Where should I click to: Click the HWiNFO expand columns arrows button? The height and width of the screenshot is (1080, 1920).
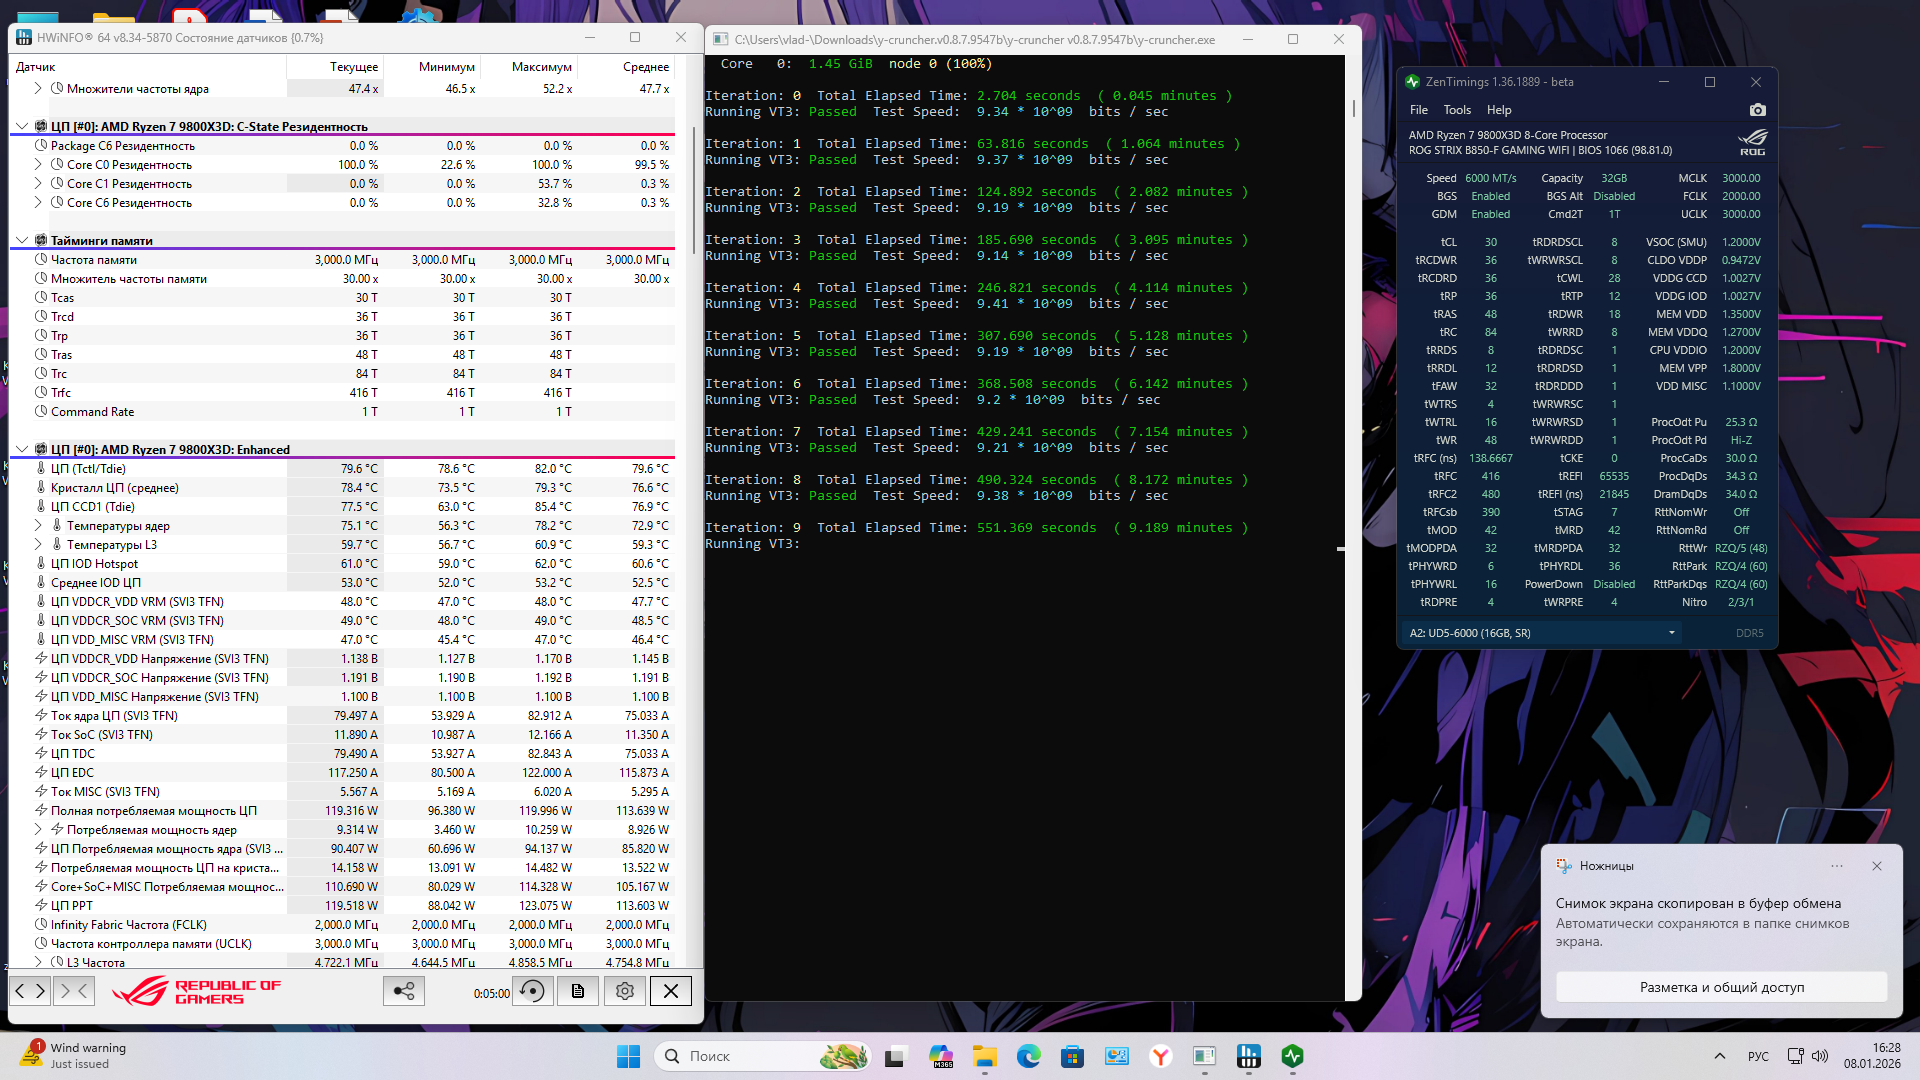tap(30, 991)
